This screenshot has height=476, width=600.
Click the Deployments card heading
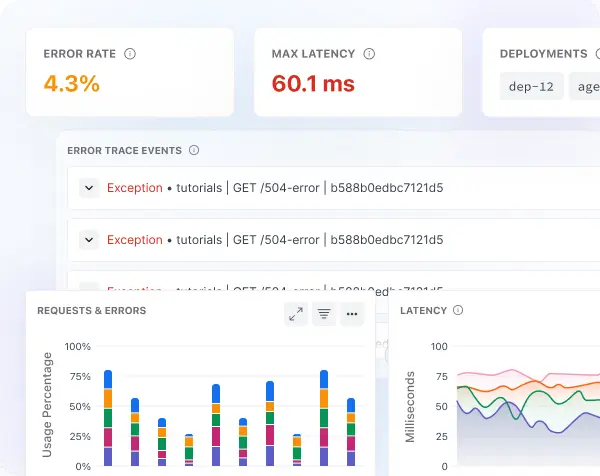pos(543,54)
